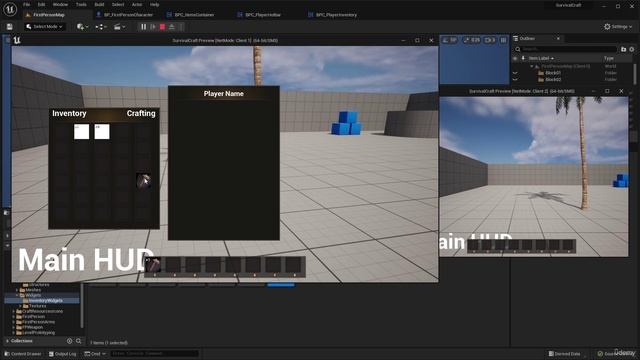The height and width of the screenshot is (360, 640).
Task: Click the console command input field
Action: (154, 353)
